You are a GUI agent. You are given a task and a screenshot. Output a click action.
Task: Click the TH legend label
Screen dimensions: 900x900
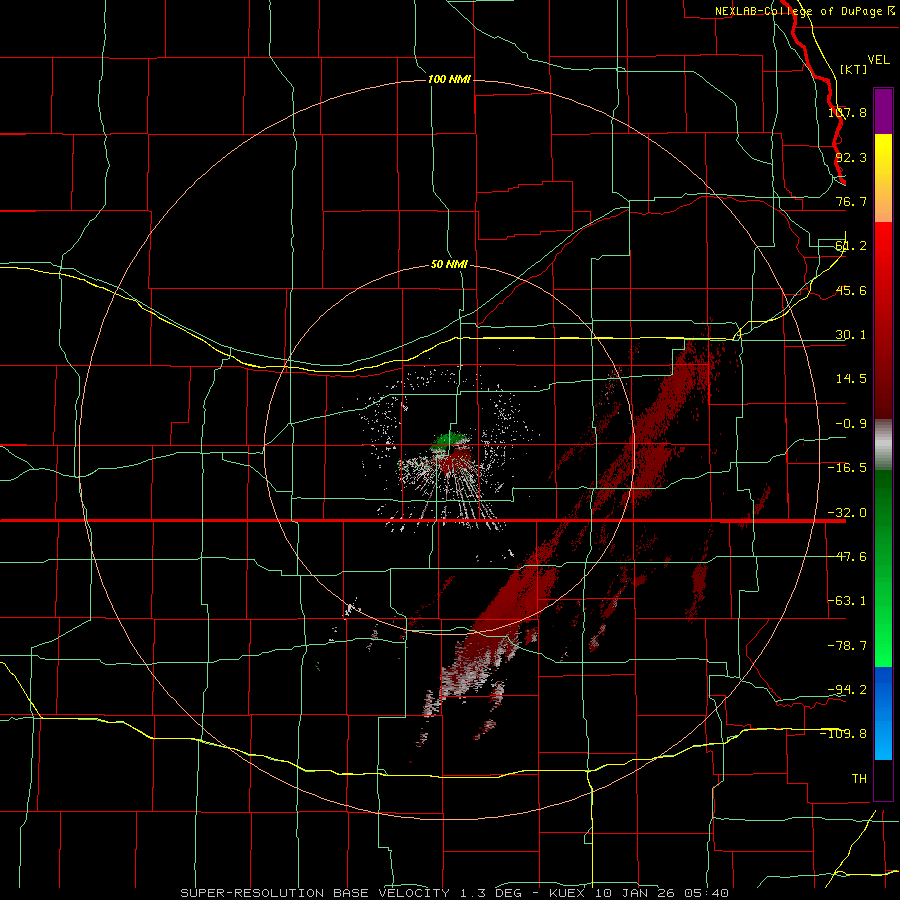(859, 778)
